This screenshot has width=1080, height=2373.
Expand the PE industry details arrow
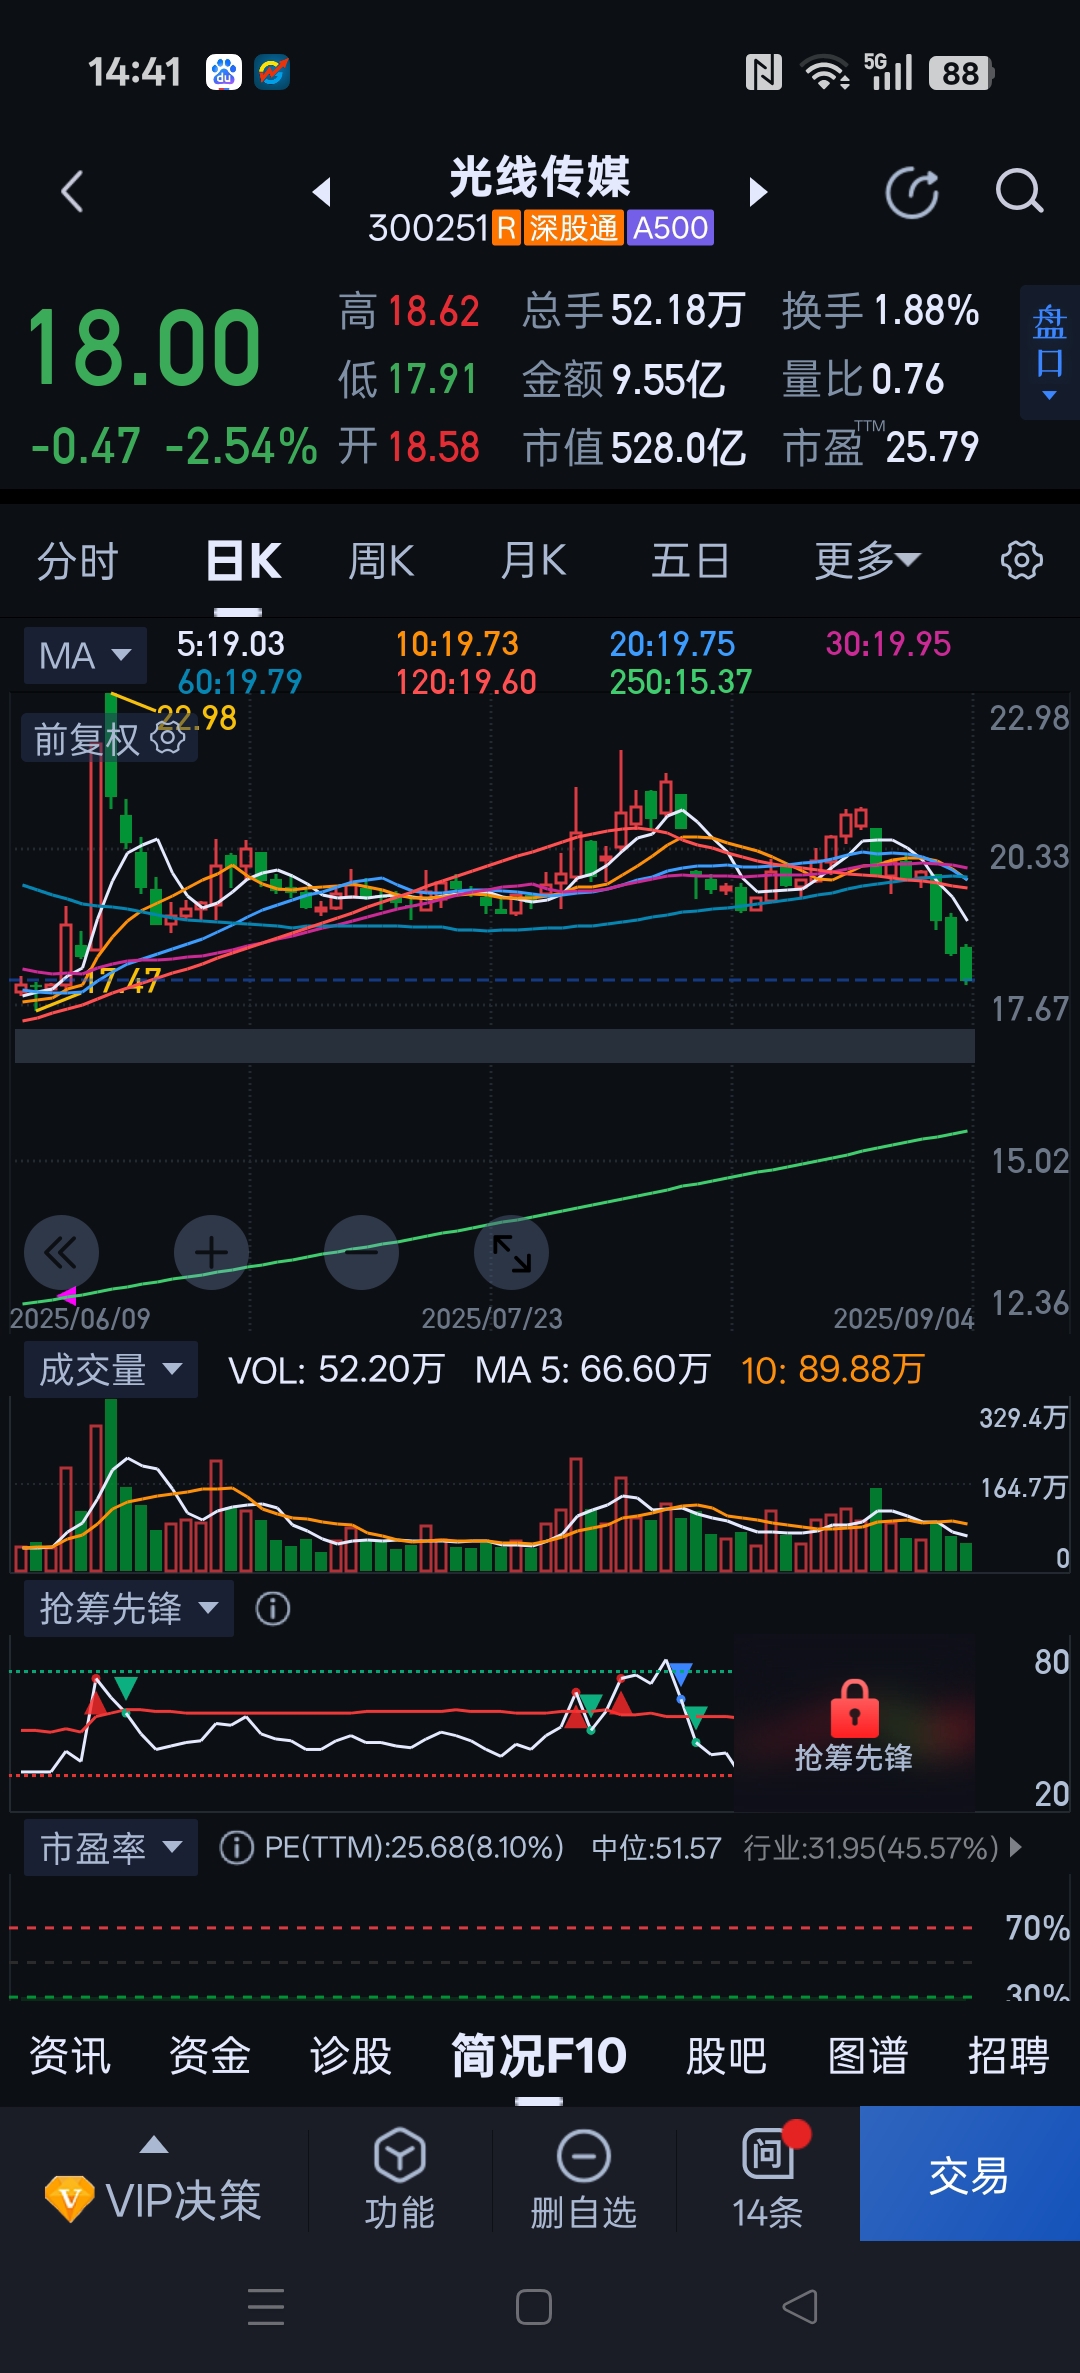point(1016,1847)
